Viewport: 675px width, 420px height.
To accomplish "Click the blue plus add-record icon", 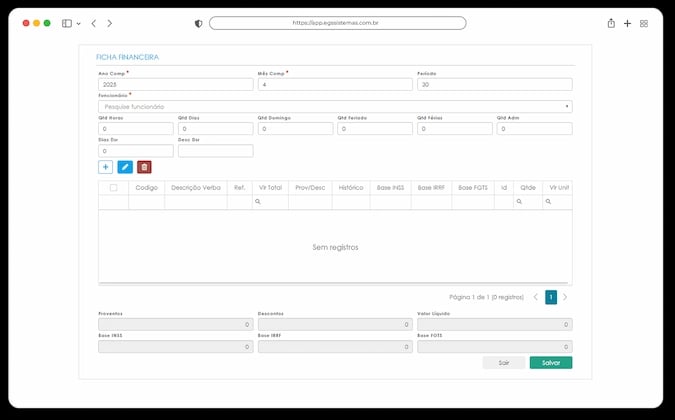I will point(105,167).
